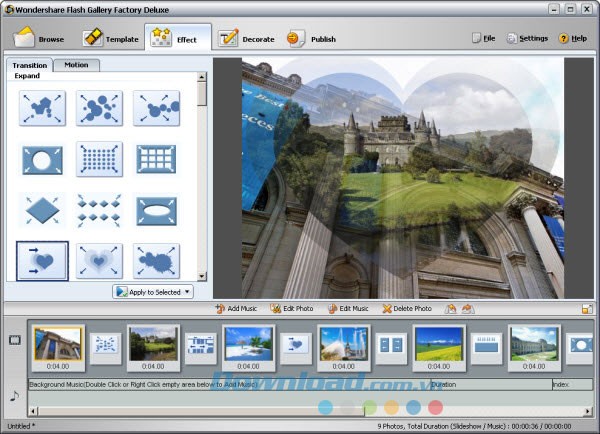Select the ink splash transition effect
This screenshot has height=434, width=600.
[156, 260]
